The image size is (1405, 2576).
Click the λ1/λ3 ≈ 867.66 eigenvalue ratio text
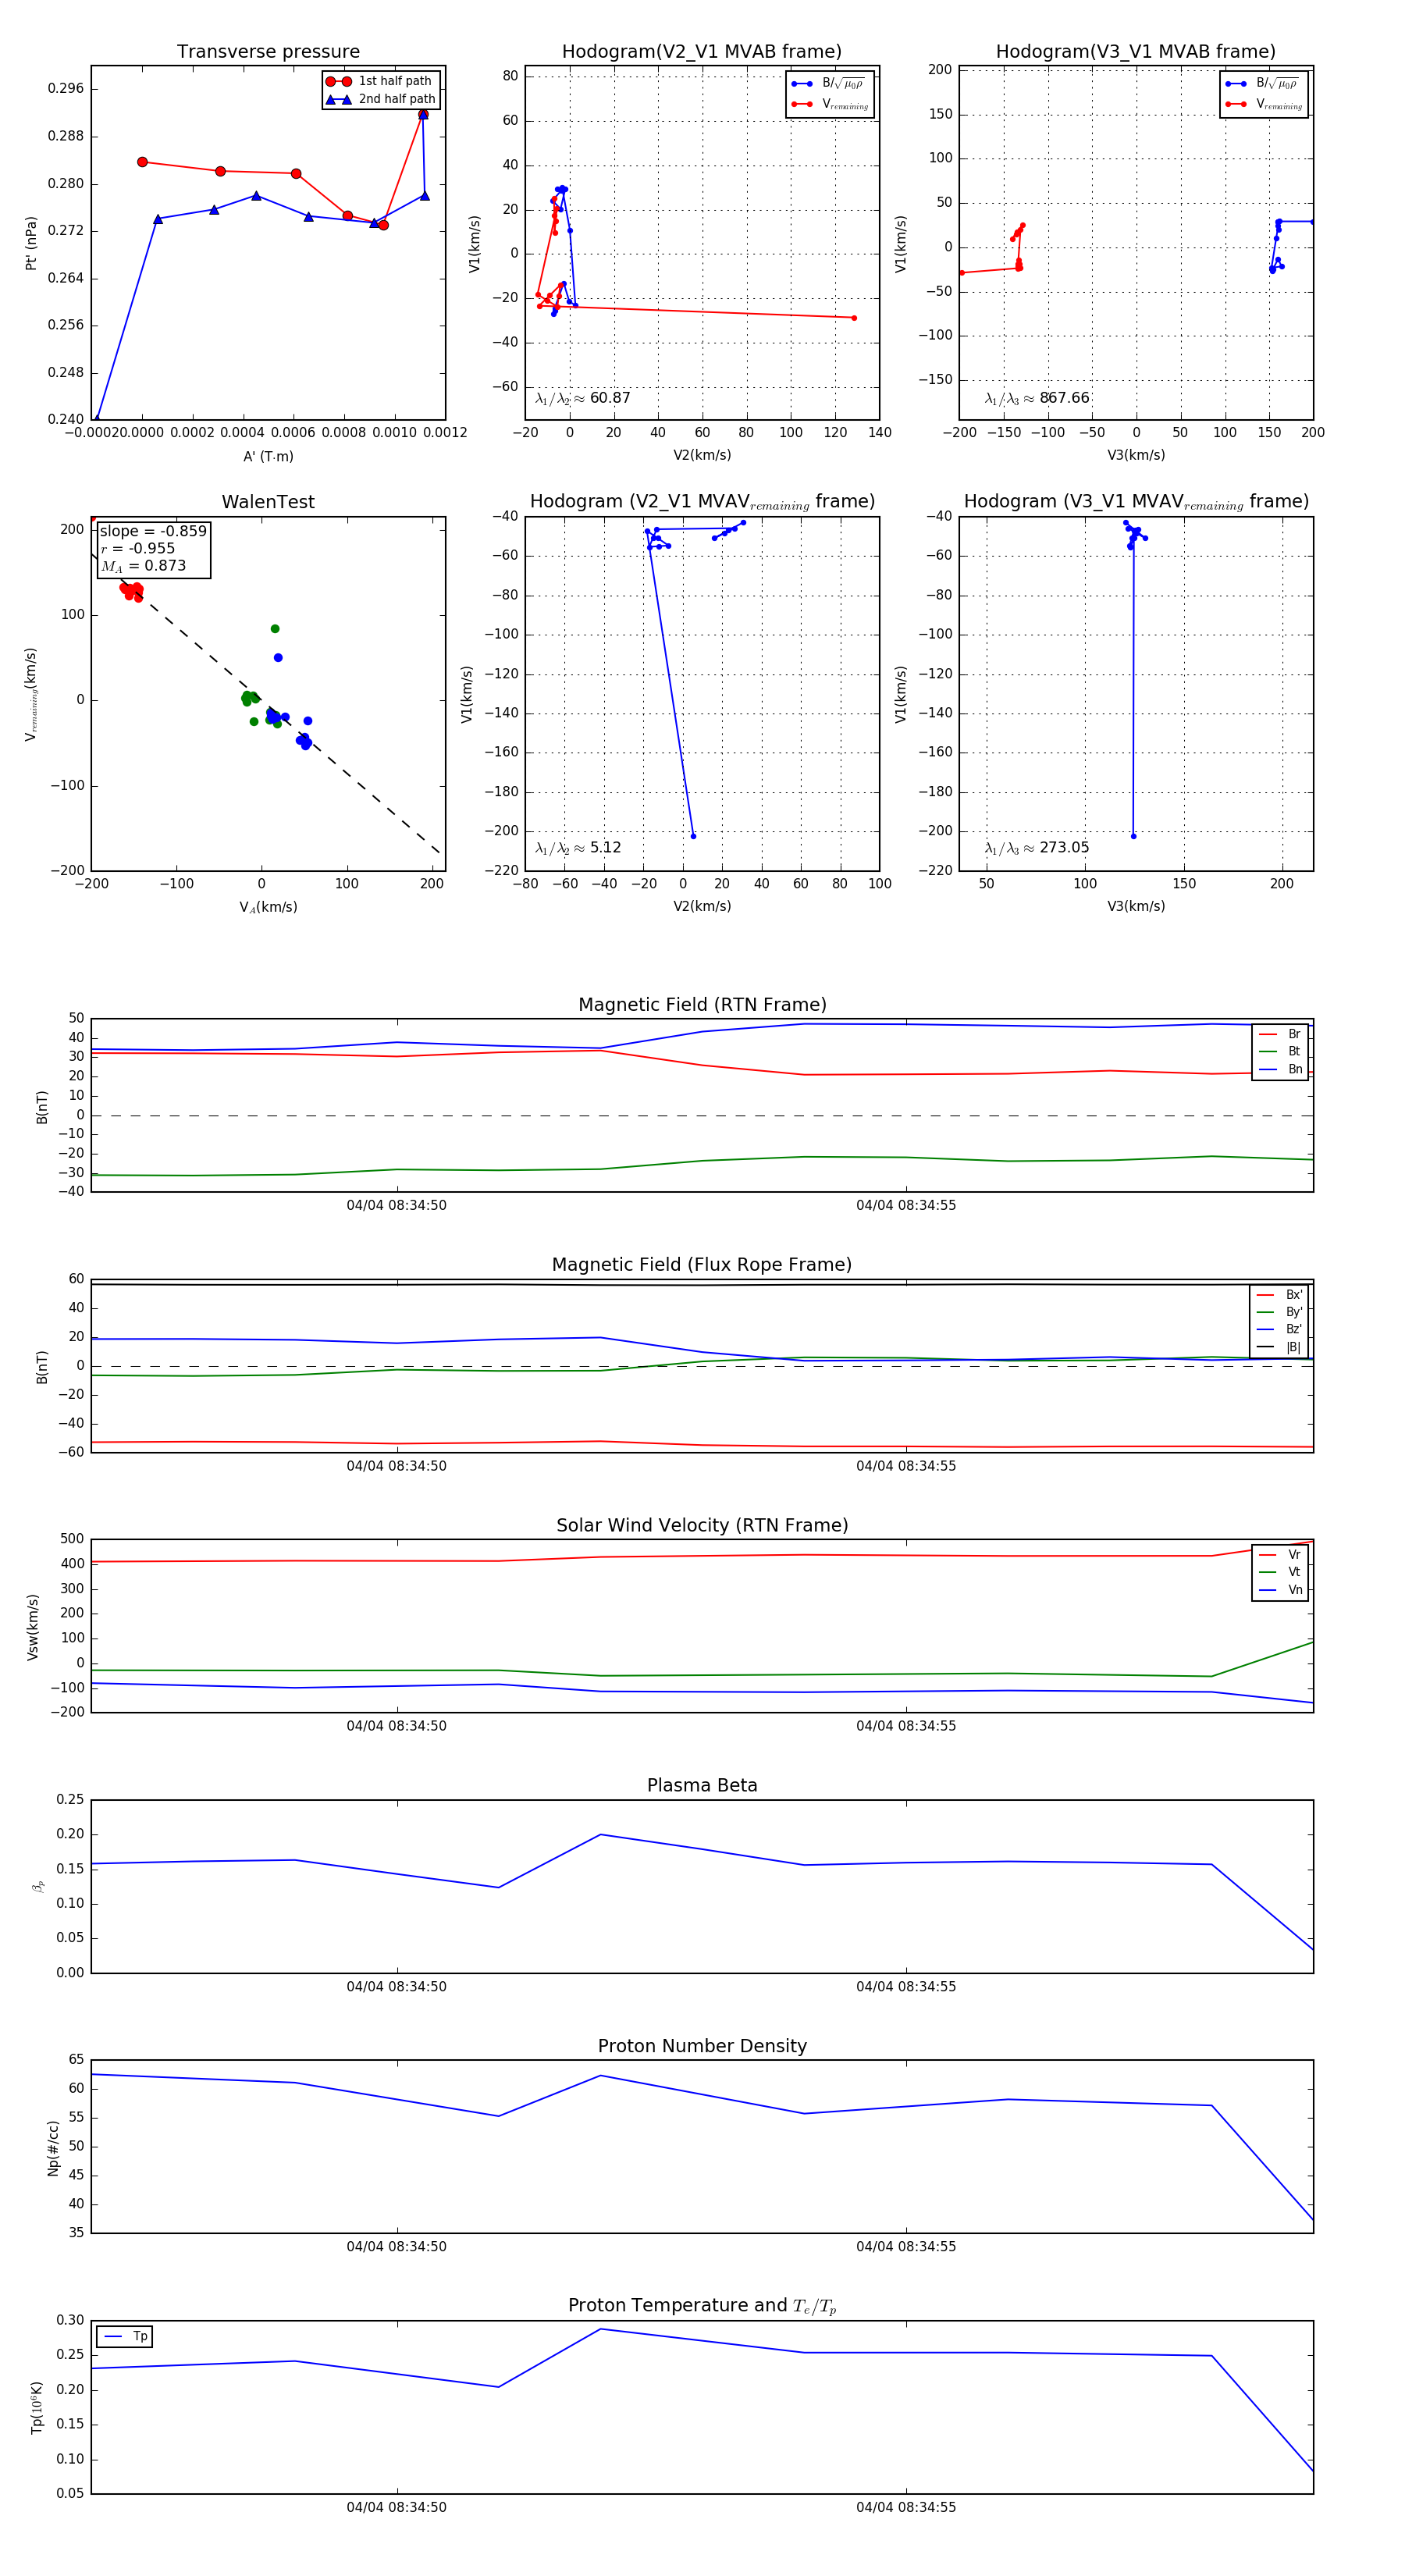1036,398
